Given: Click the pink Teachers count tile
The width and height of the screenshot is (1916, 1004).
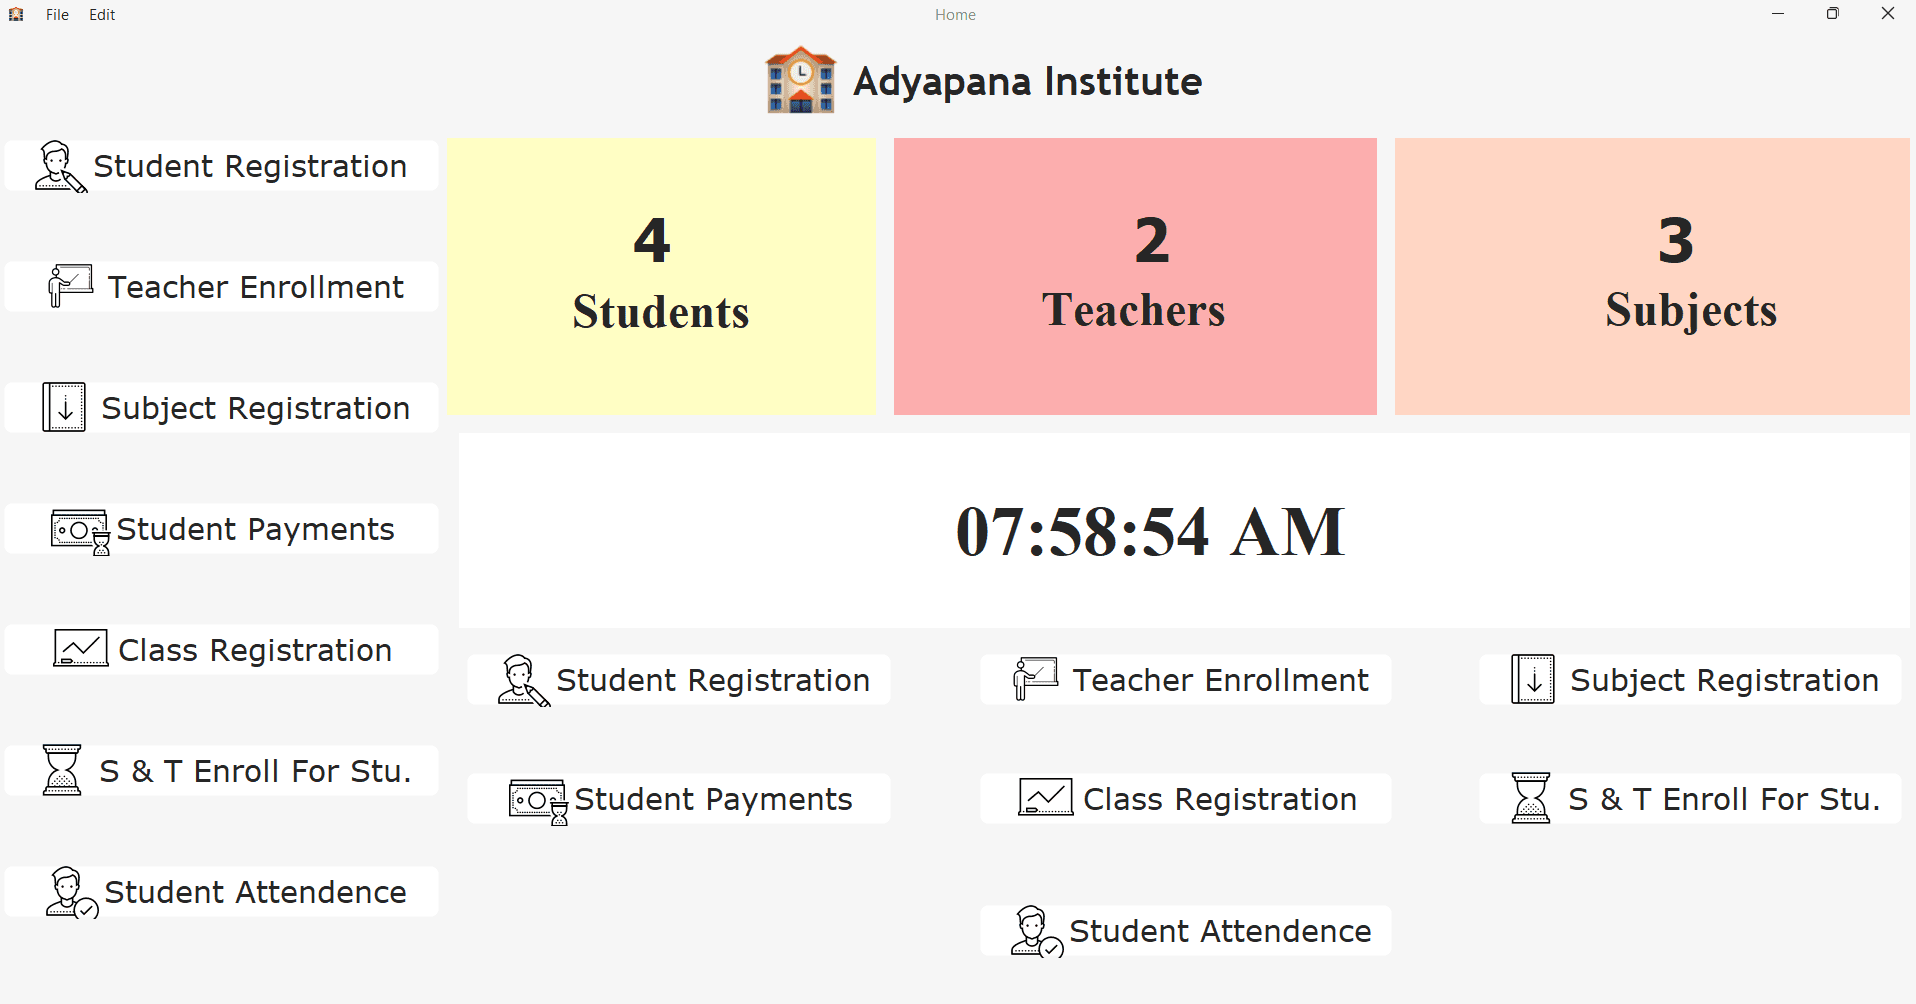Looking at the screenshot, I should coord(1135,276).
